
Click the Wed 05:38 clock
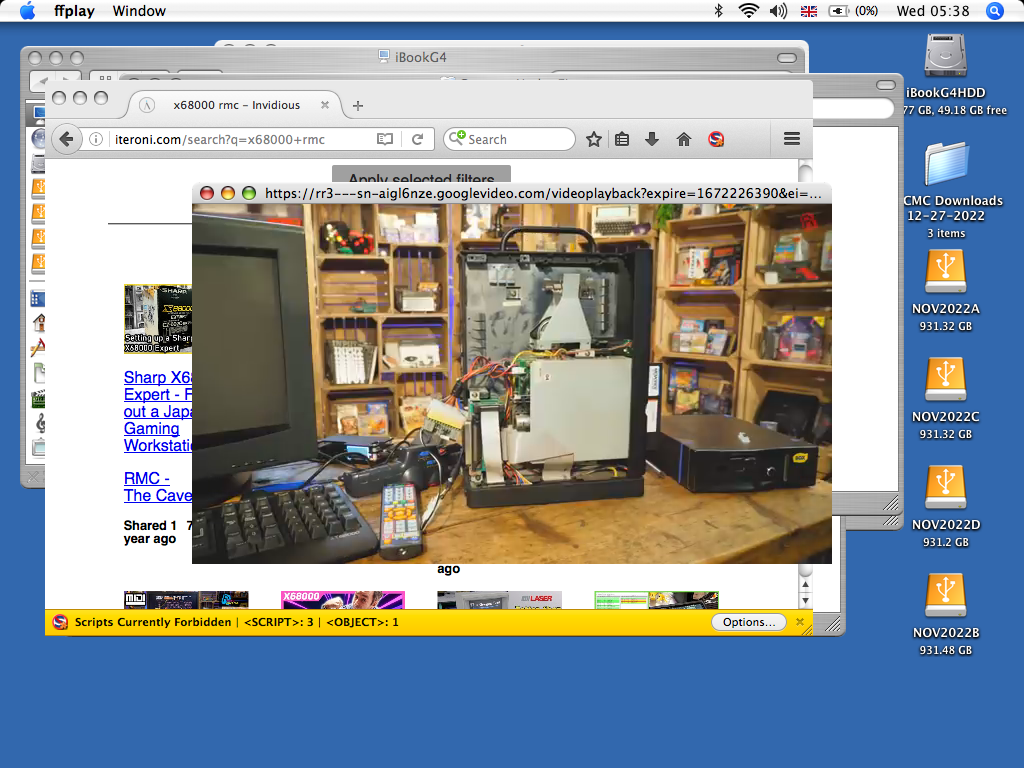933,11
